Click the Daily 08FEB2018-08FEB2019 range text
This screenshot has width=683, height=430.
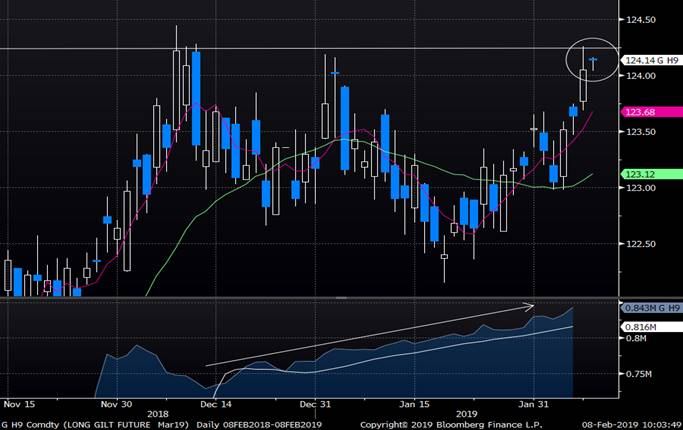(x=259, y=425)
